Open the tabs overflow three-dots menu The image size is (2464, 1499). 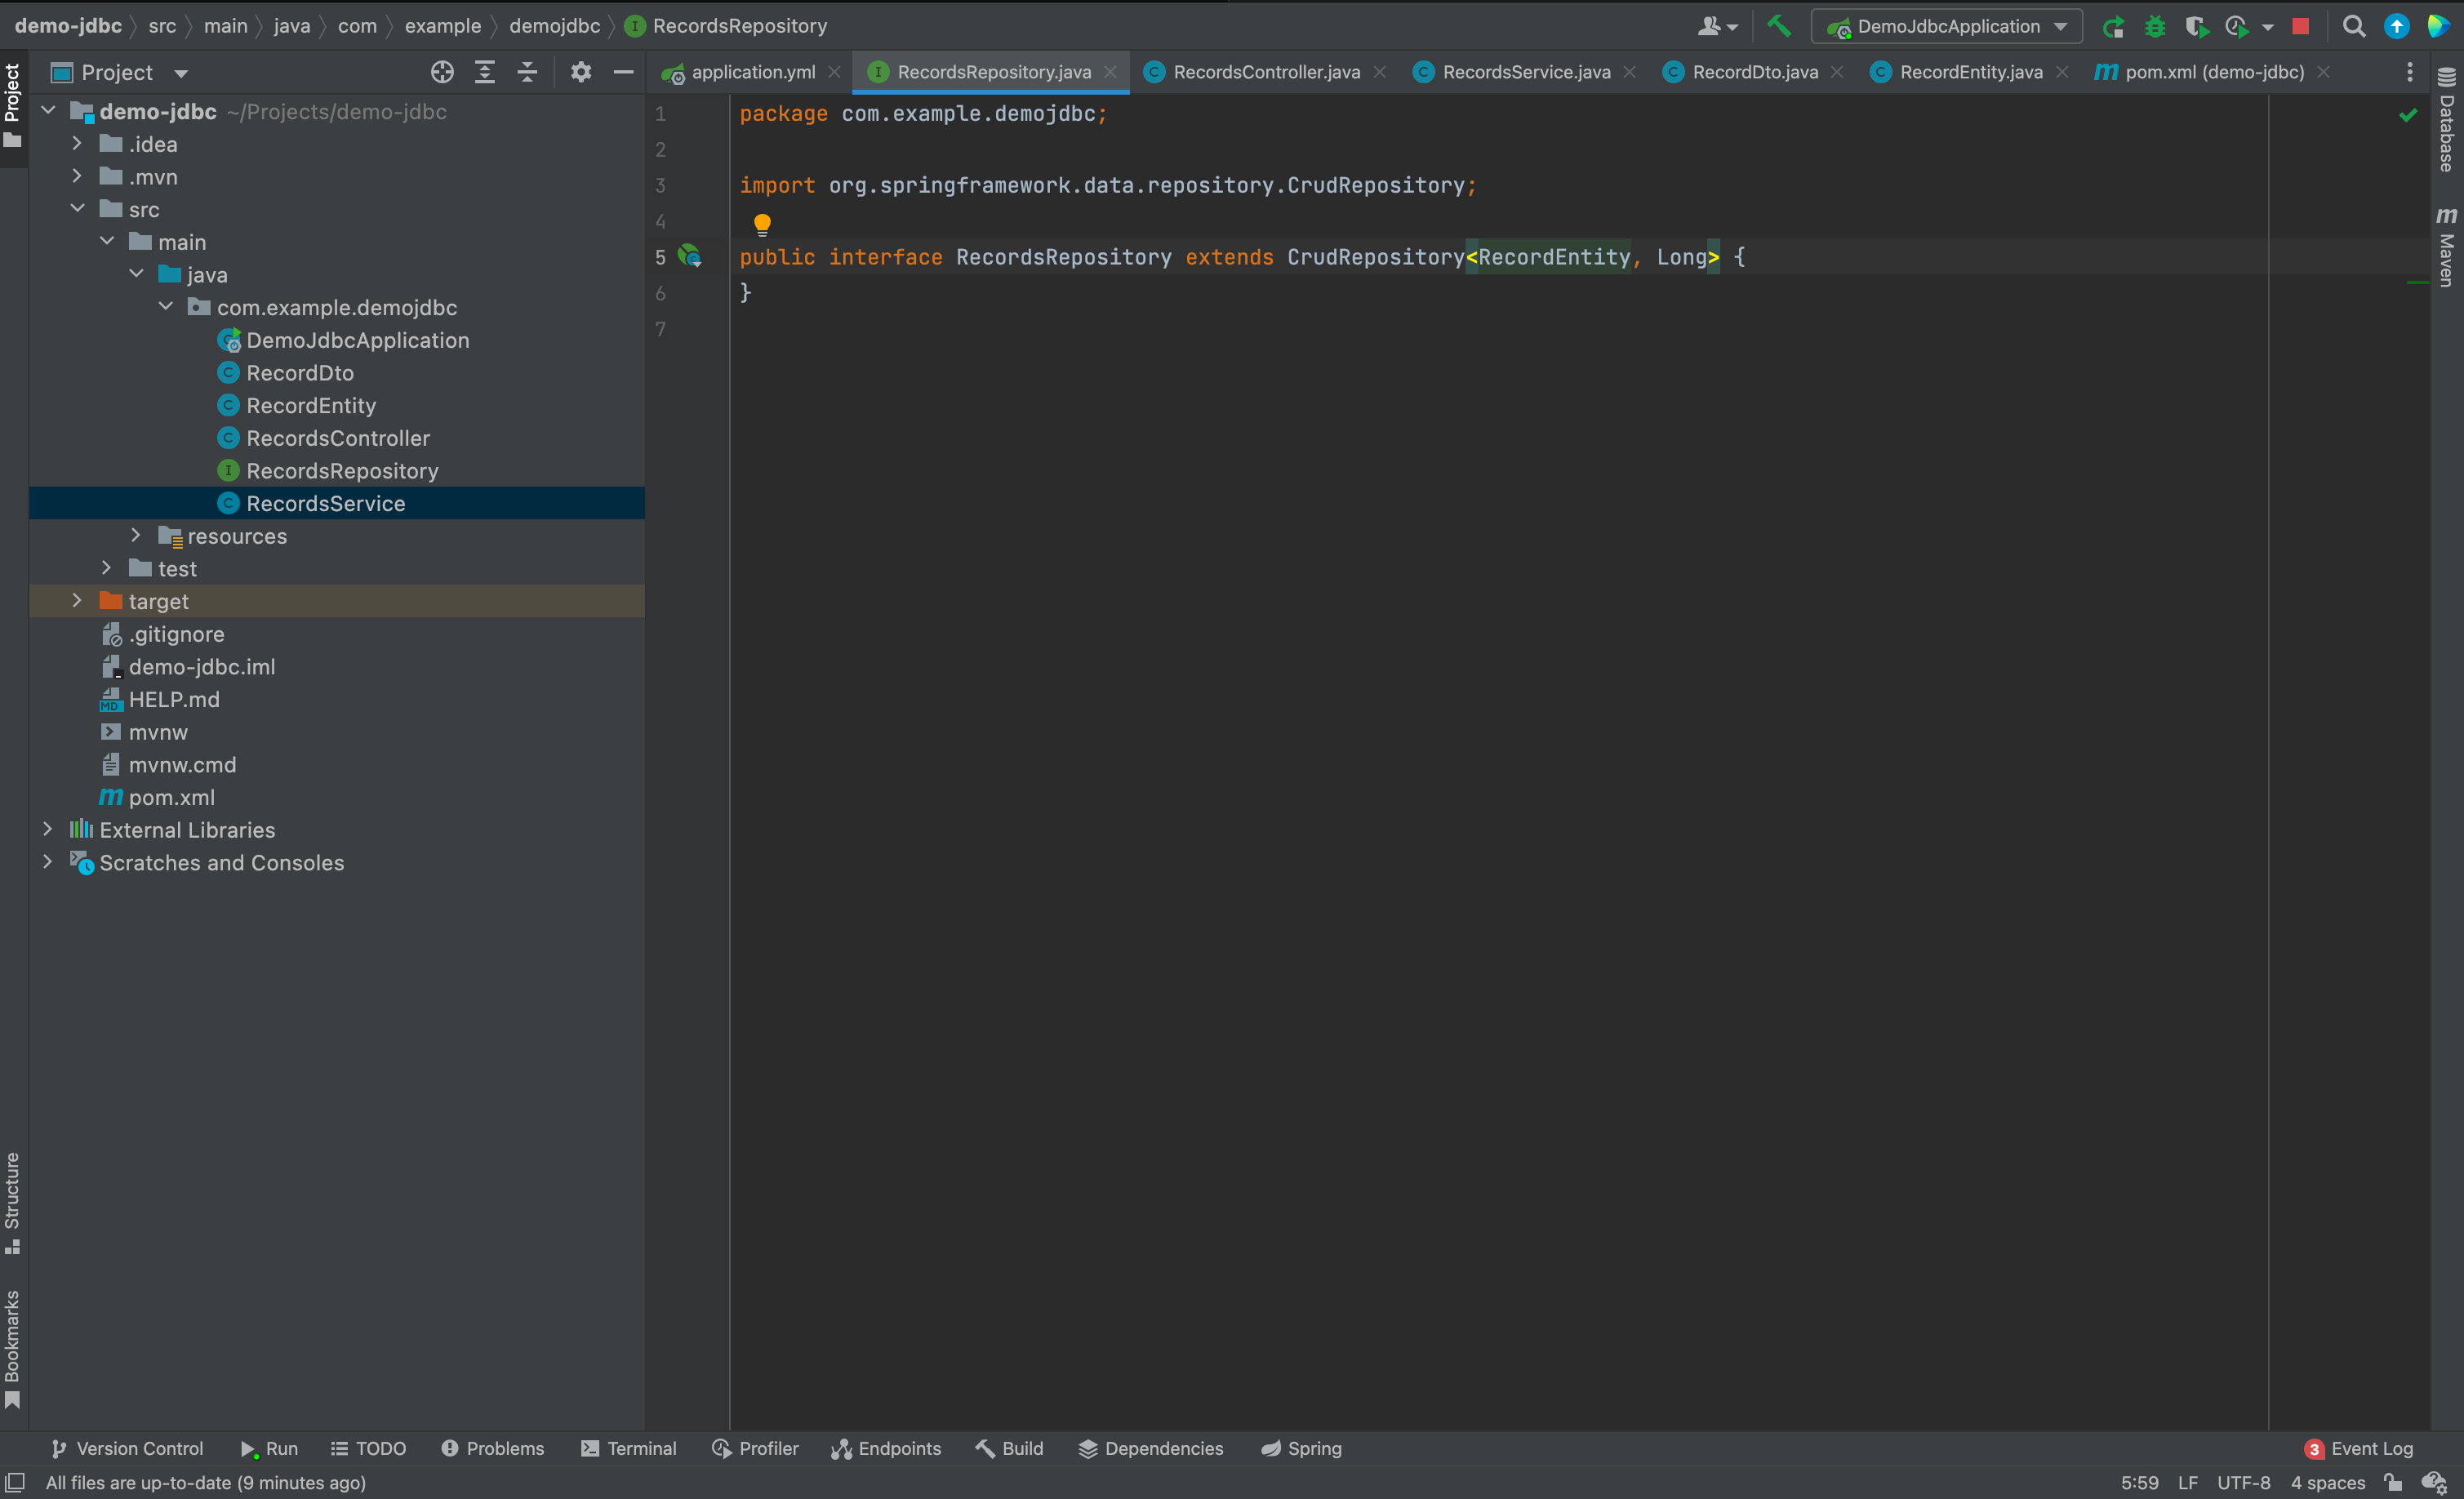(x=2410, y=72)
